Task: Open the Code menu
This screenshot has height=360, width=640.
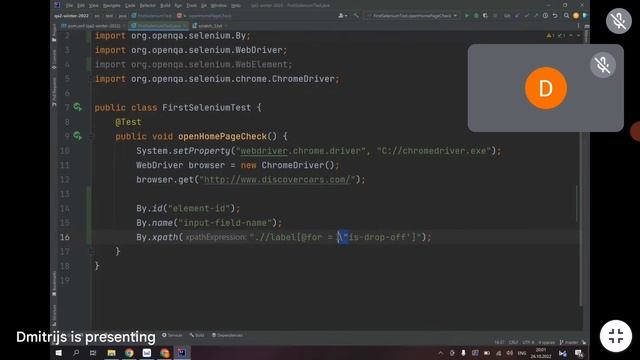Action: [x=130, y=5]
